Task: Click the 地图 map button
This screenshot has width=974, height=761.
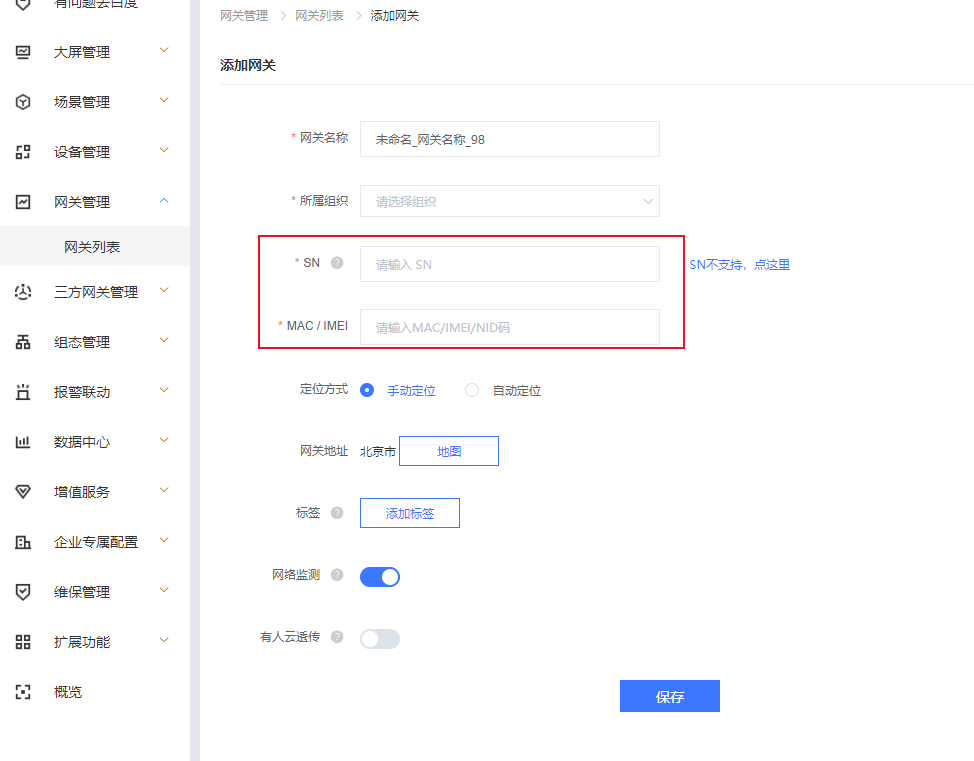Action: tap(449, 451)
